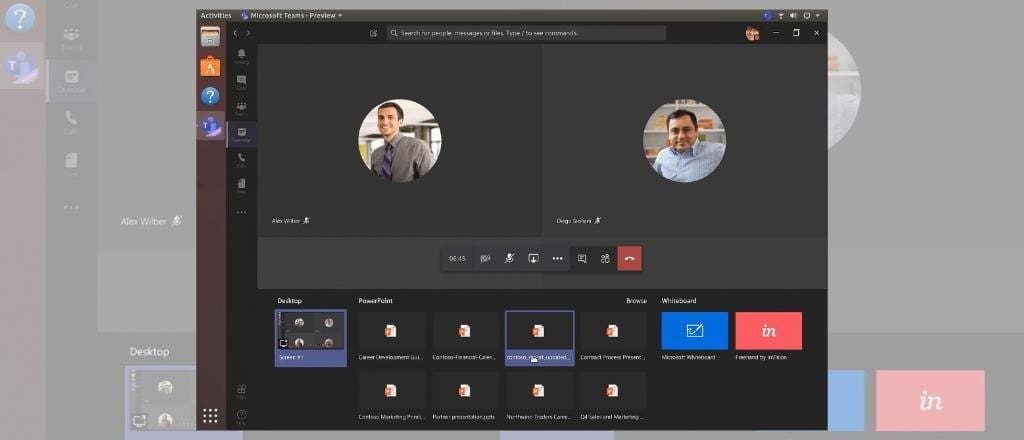Browse for a PowerPoint file

(636, 301)
